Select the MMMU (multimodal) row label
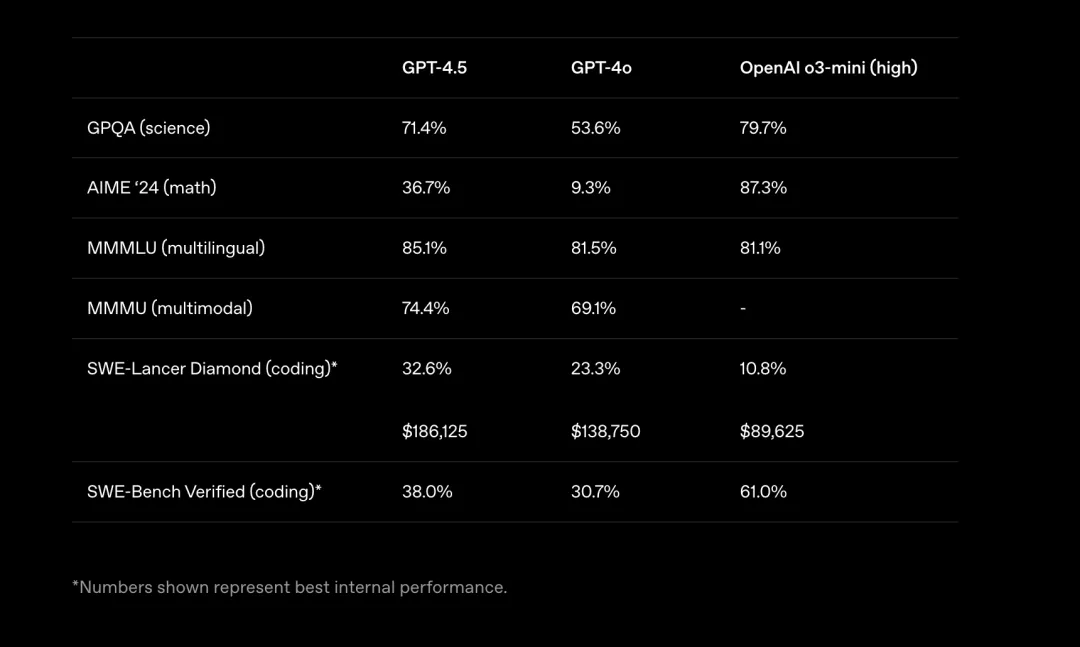1080x647 pixels. [x=169, y=308]
